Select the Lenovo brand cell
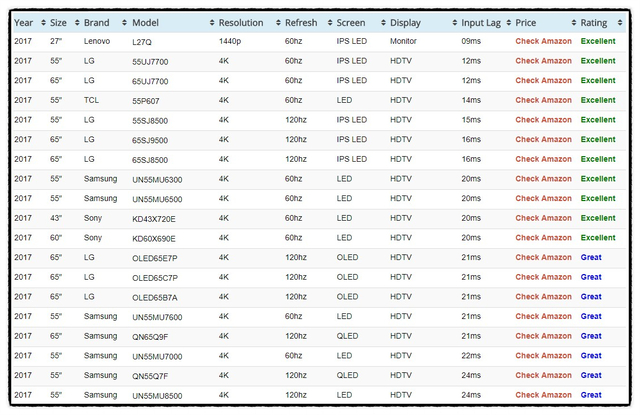The width and height of the screenshot is (640, 415). click(97, 41)
